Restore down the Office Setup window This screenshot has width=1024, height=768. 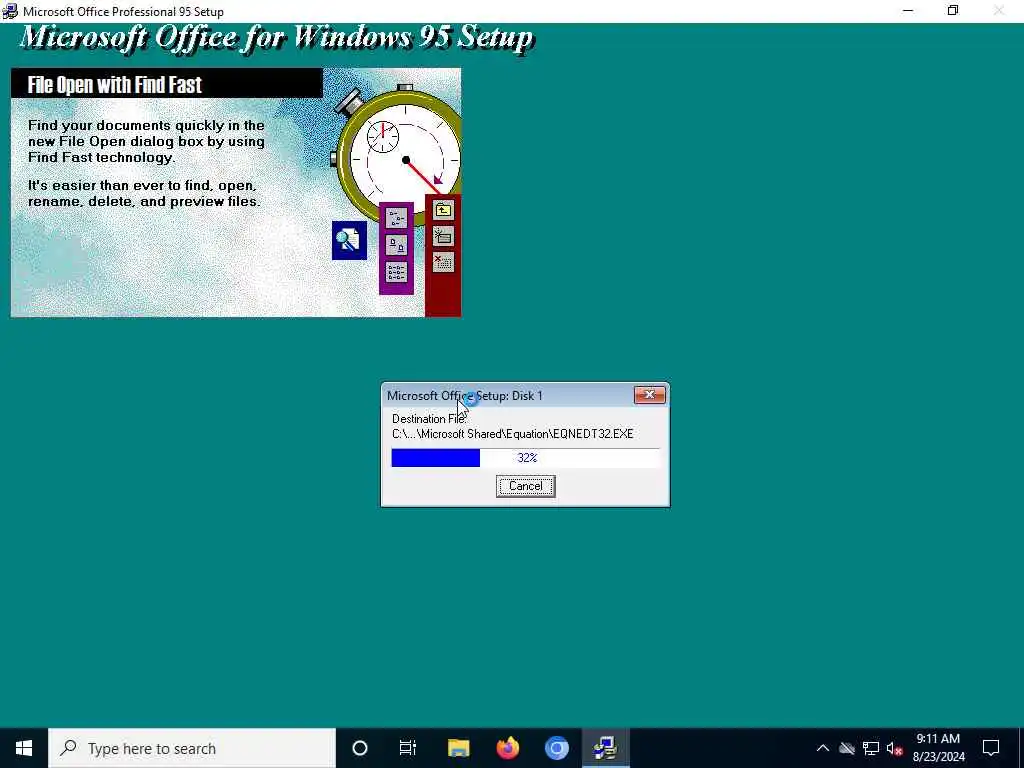[953, 11]
